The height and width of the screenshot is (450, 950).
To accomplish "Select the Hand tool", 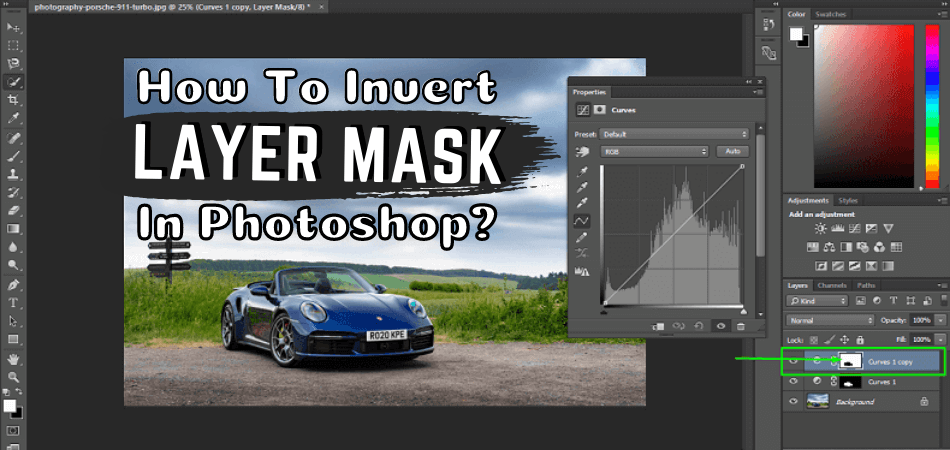I will pos(13,359).
